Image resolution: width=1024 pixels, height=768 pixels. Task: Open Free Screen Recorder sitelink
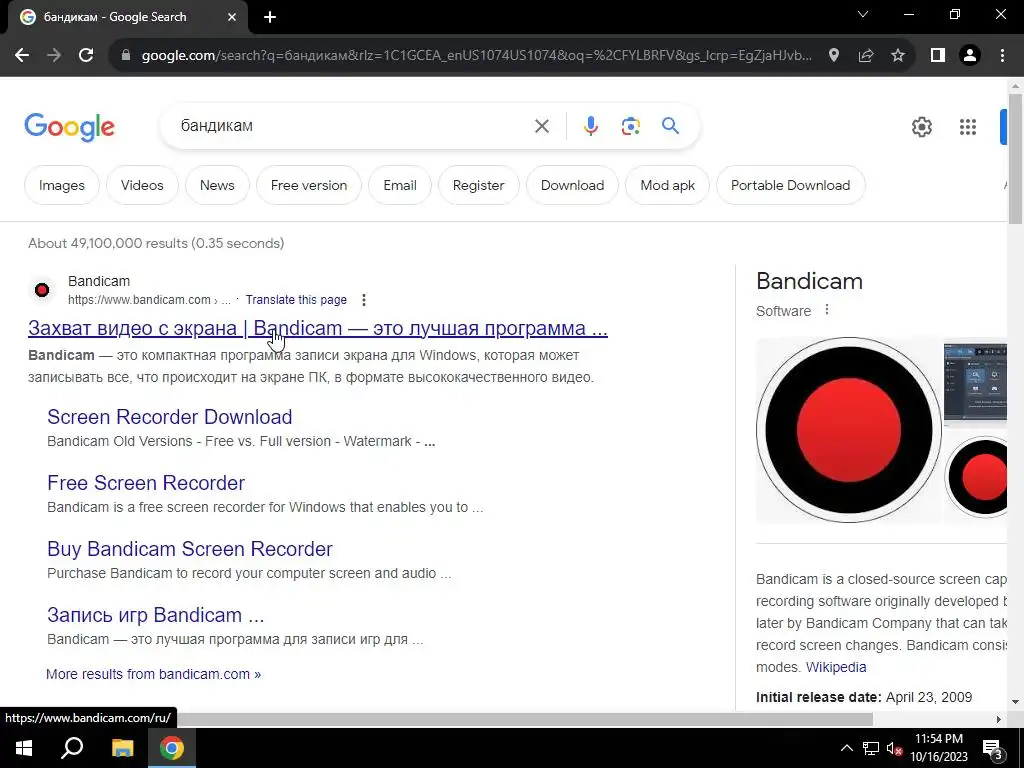pos(146,483)
